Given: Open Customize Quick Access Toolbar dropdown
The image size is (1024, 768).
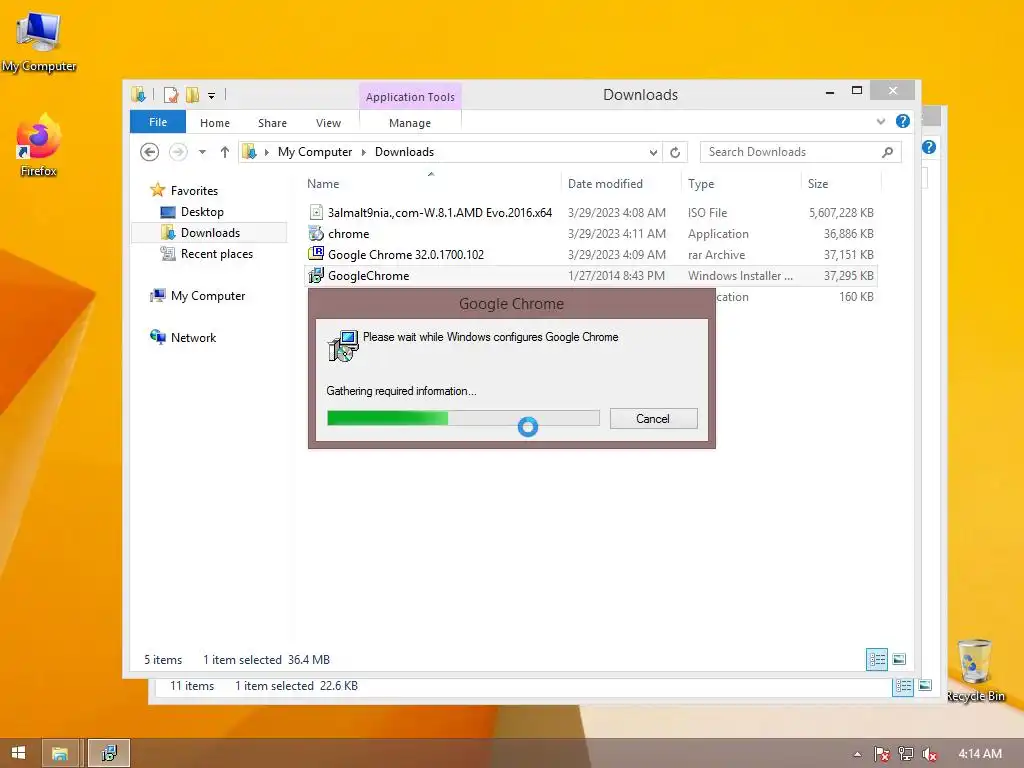Looking at the screenshot, I should click(212, 96).
